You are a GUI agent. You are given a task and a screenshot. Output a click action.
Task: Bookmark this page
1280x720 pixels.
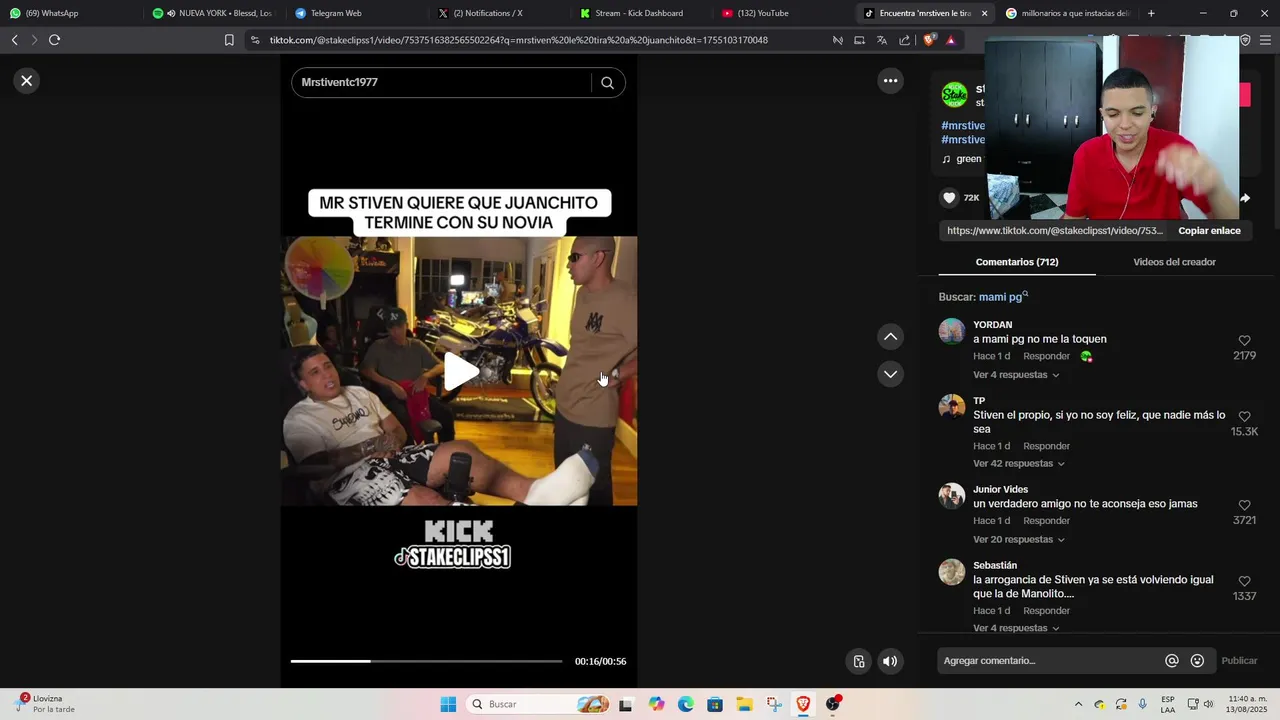click(229, 40)
